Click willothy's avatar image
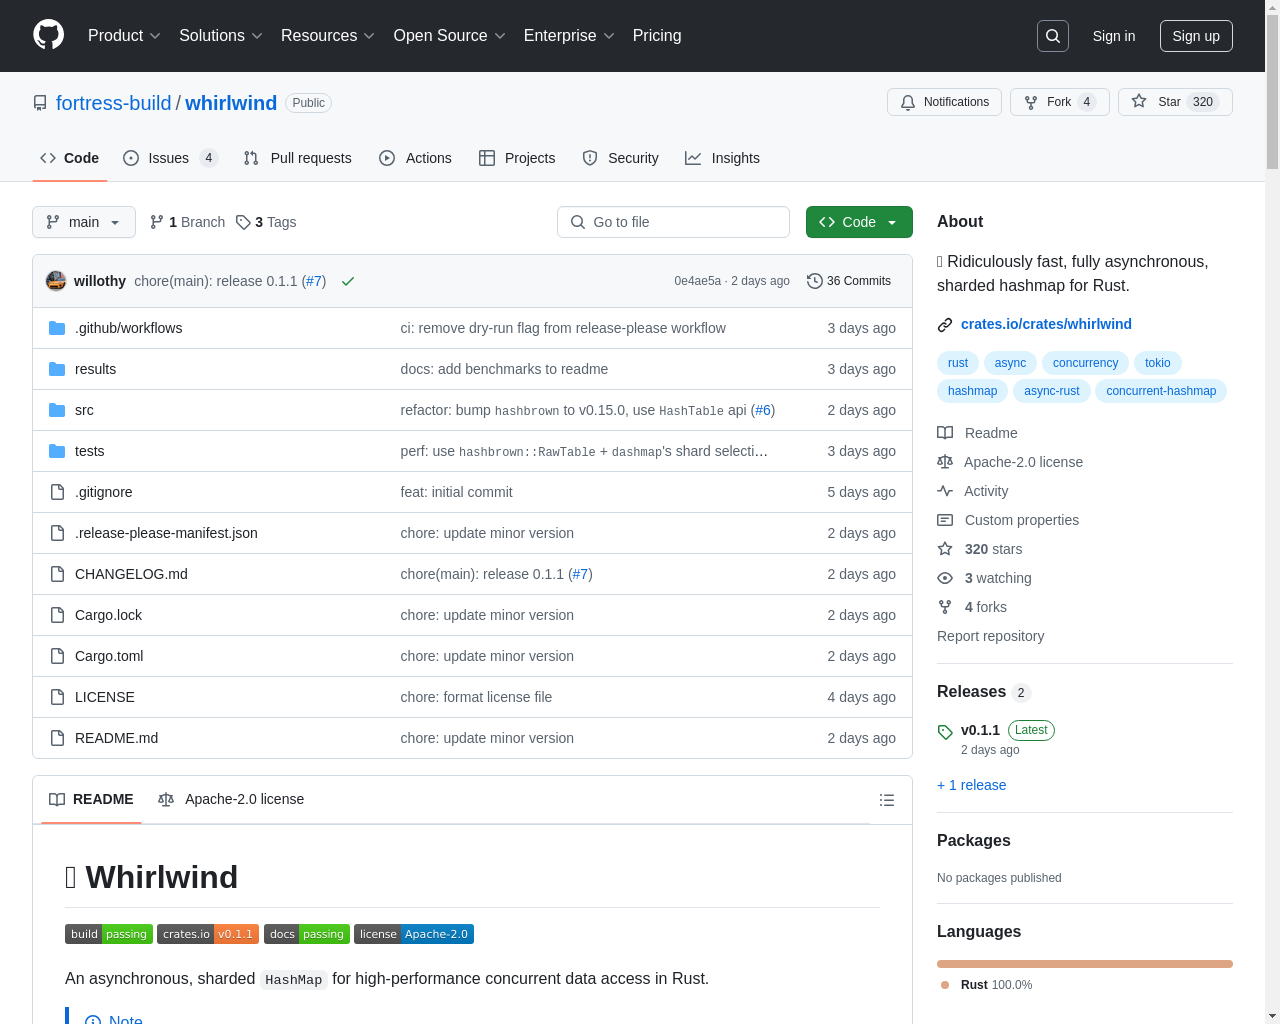The image size is (1280, 1024). 56,281
